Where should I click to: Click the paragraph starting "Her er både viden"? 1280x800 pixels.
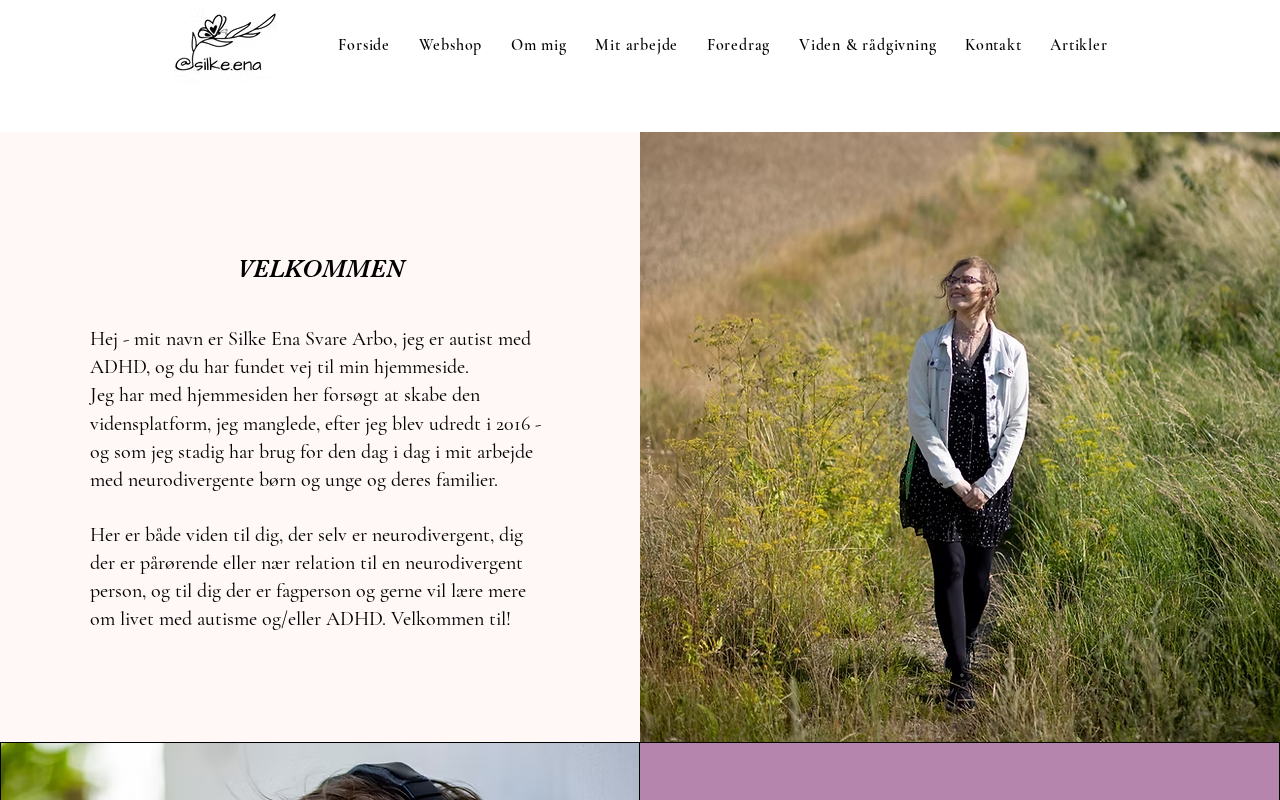click(x=308, y=577)
